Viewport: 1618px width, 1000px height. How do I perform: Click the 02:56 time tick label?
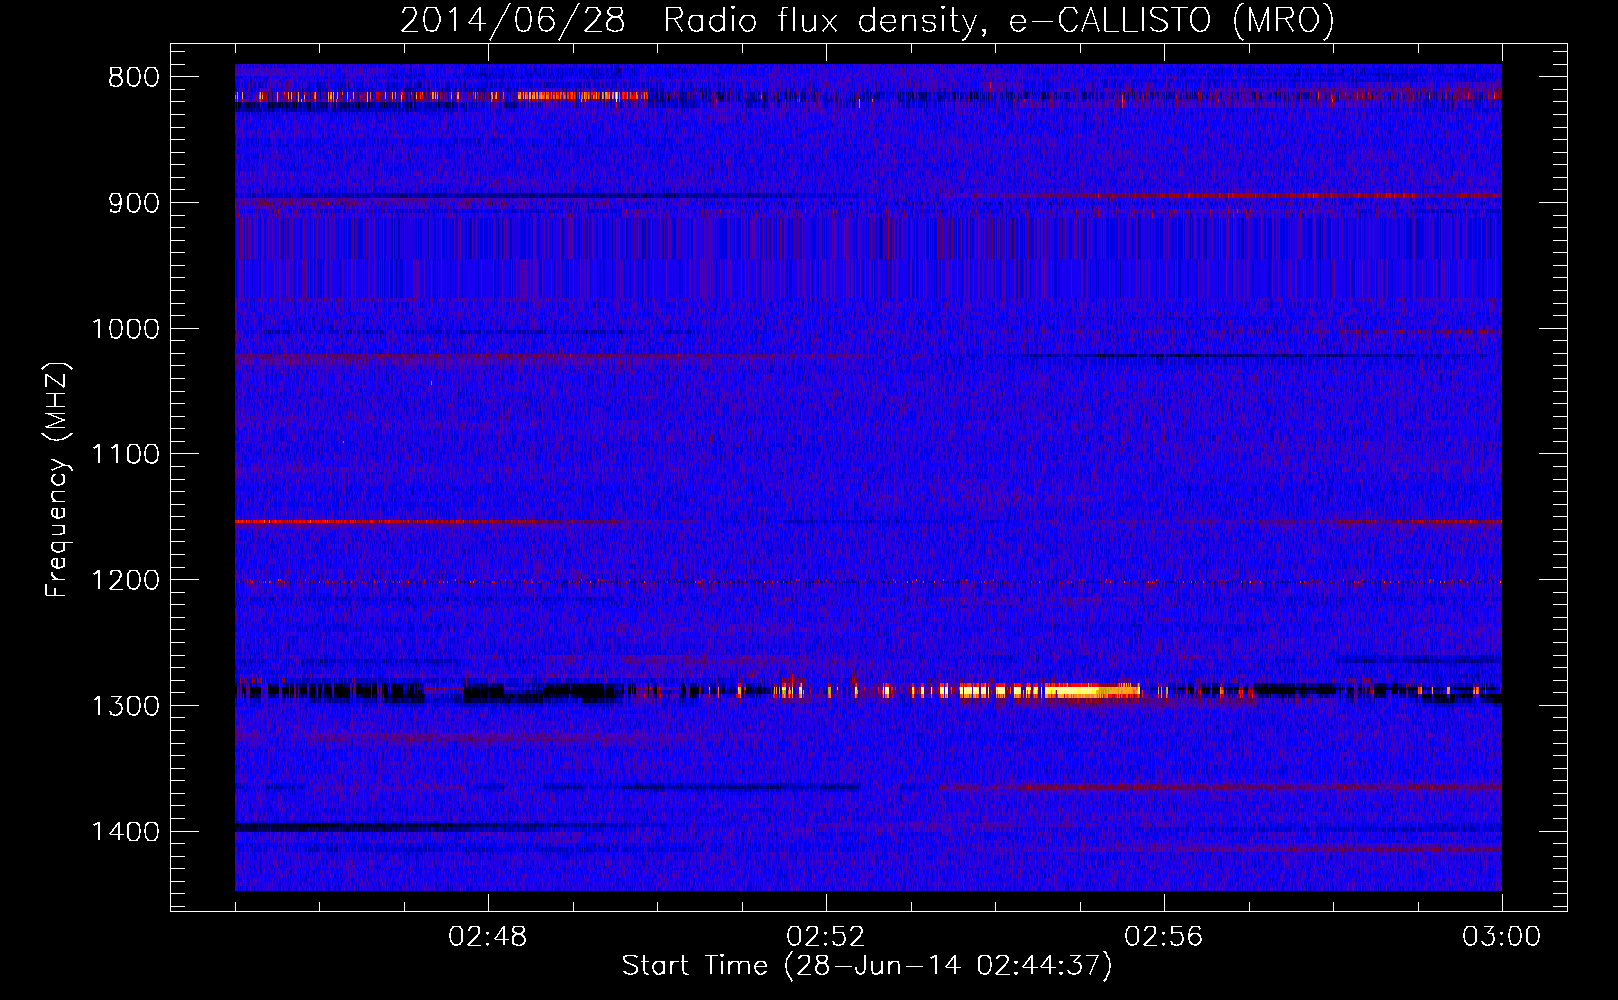point(1164,937)
